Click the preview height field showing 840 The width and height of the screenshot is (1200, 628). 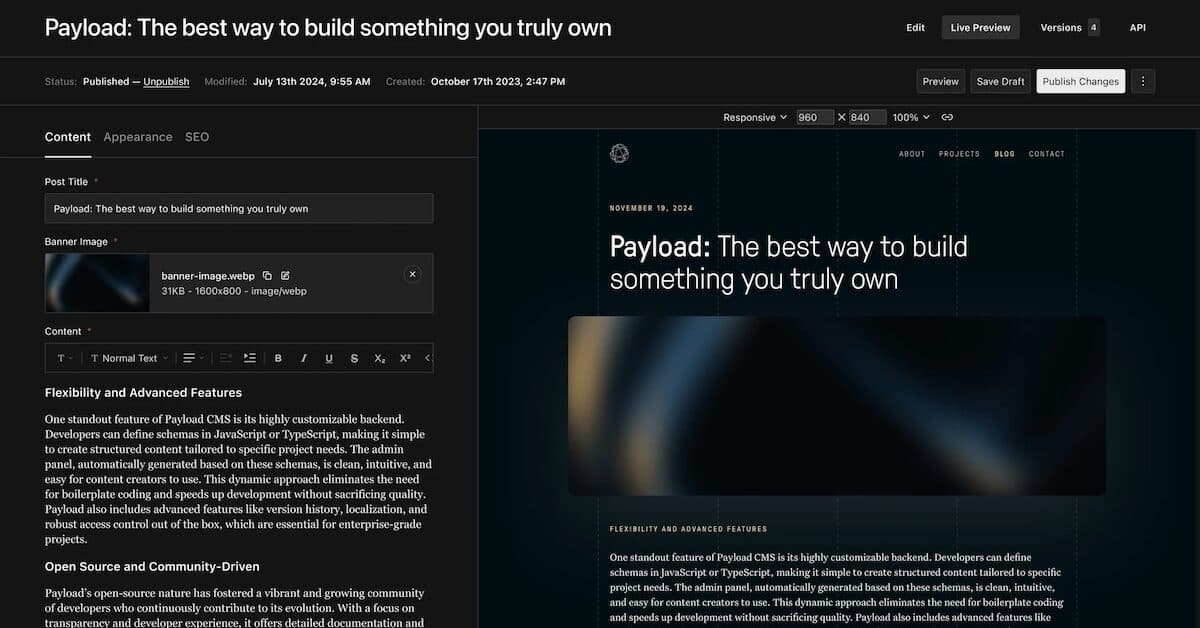tap(867, 117)
